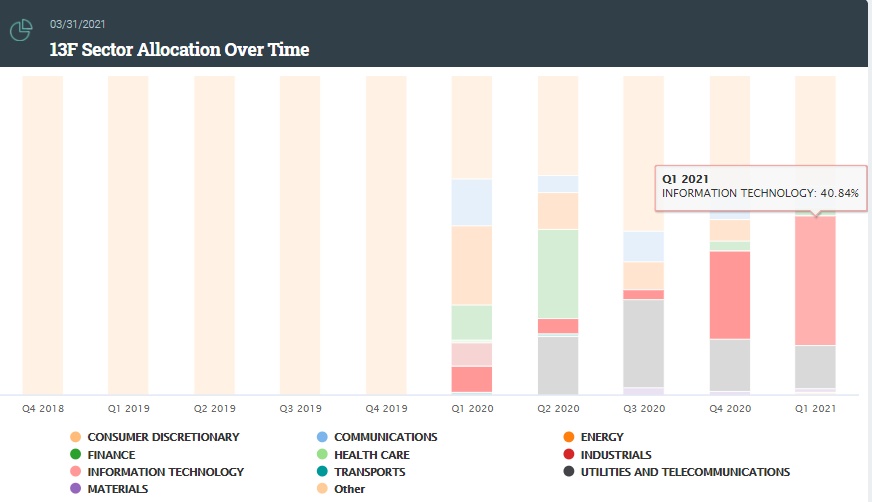Click the Q1 2019 axis label
This screenshot has width=872, height=502.
[128, 408]
